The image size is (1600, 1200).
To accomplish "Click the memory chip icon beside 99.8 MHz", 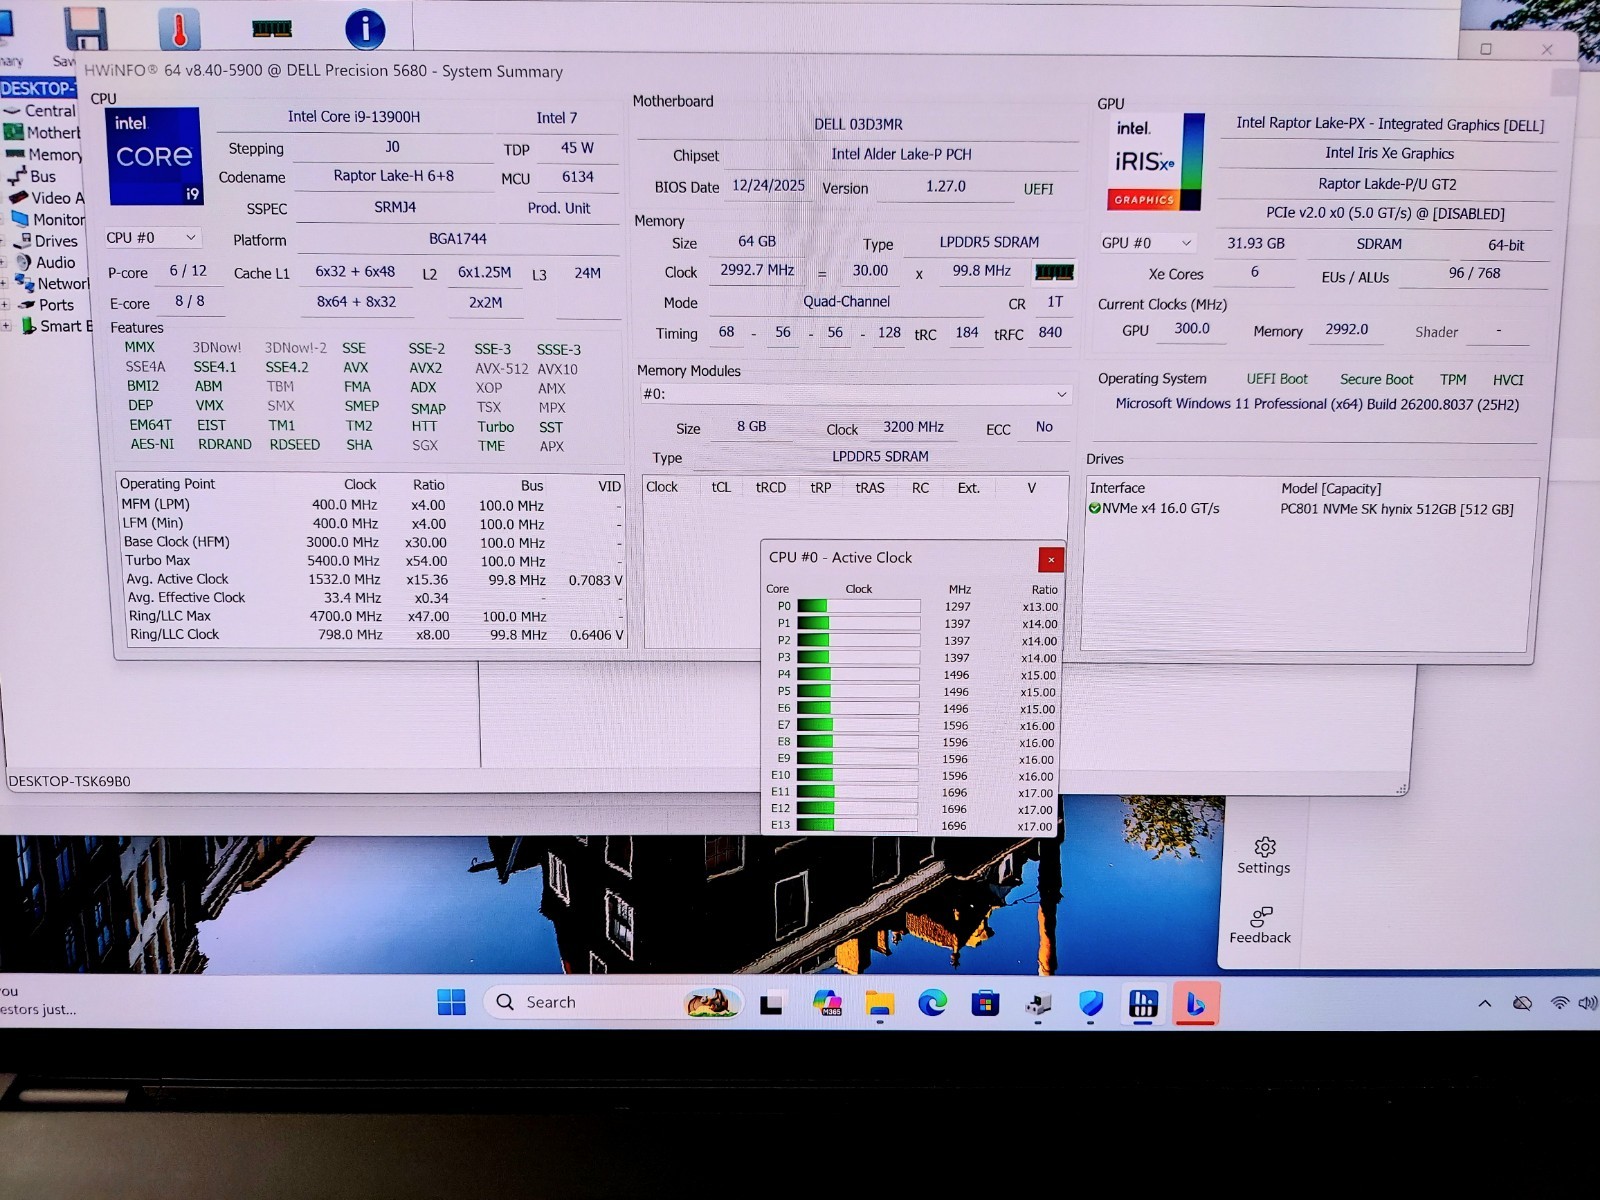I will (1054, 271).
